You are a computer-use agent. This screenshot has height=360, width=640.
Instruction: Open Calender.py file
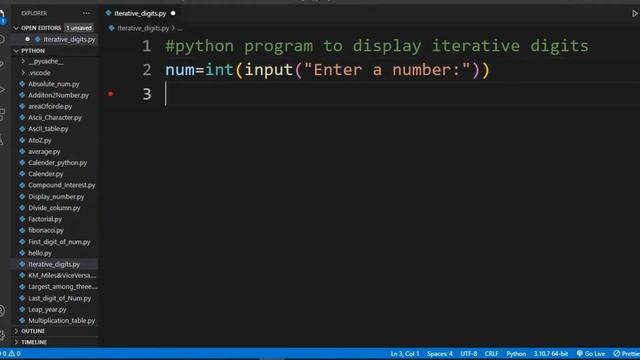pos(46,174)
